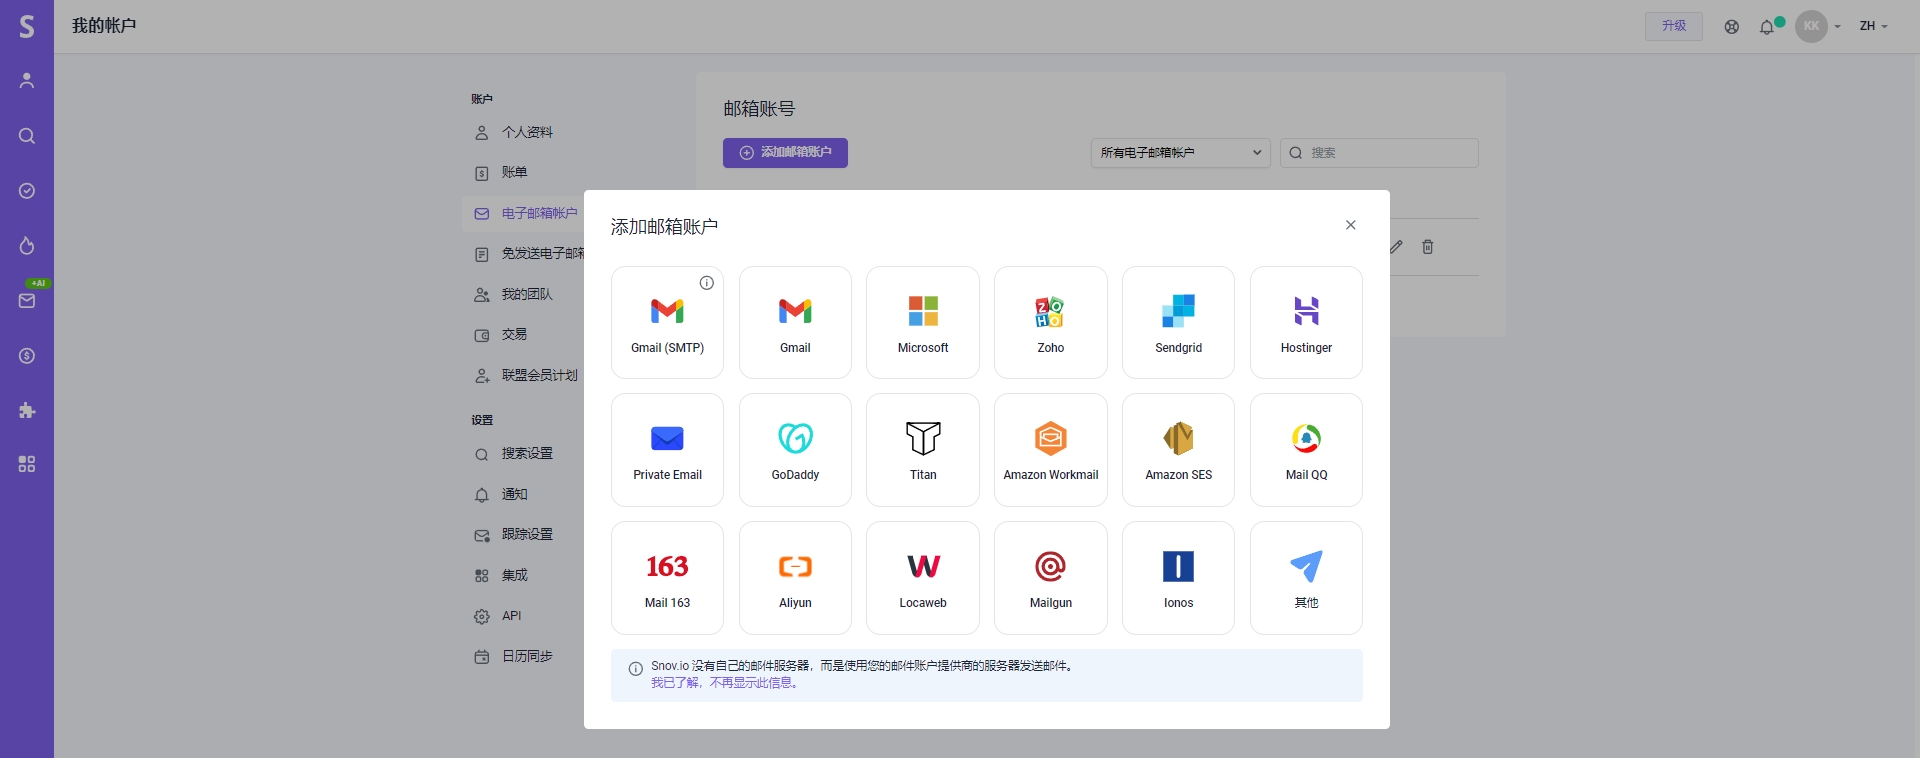Open the notifications bell
Screen dimensions: 1920x758
point(1767,27)
